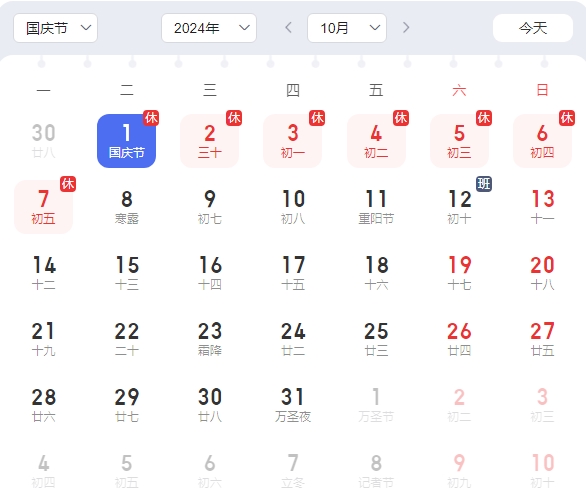Select October 13 十一

point(542,207)
